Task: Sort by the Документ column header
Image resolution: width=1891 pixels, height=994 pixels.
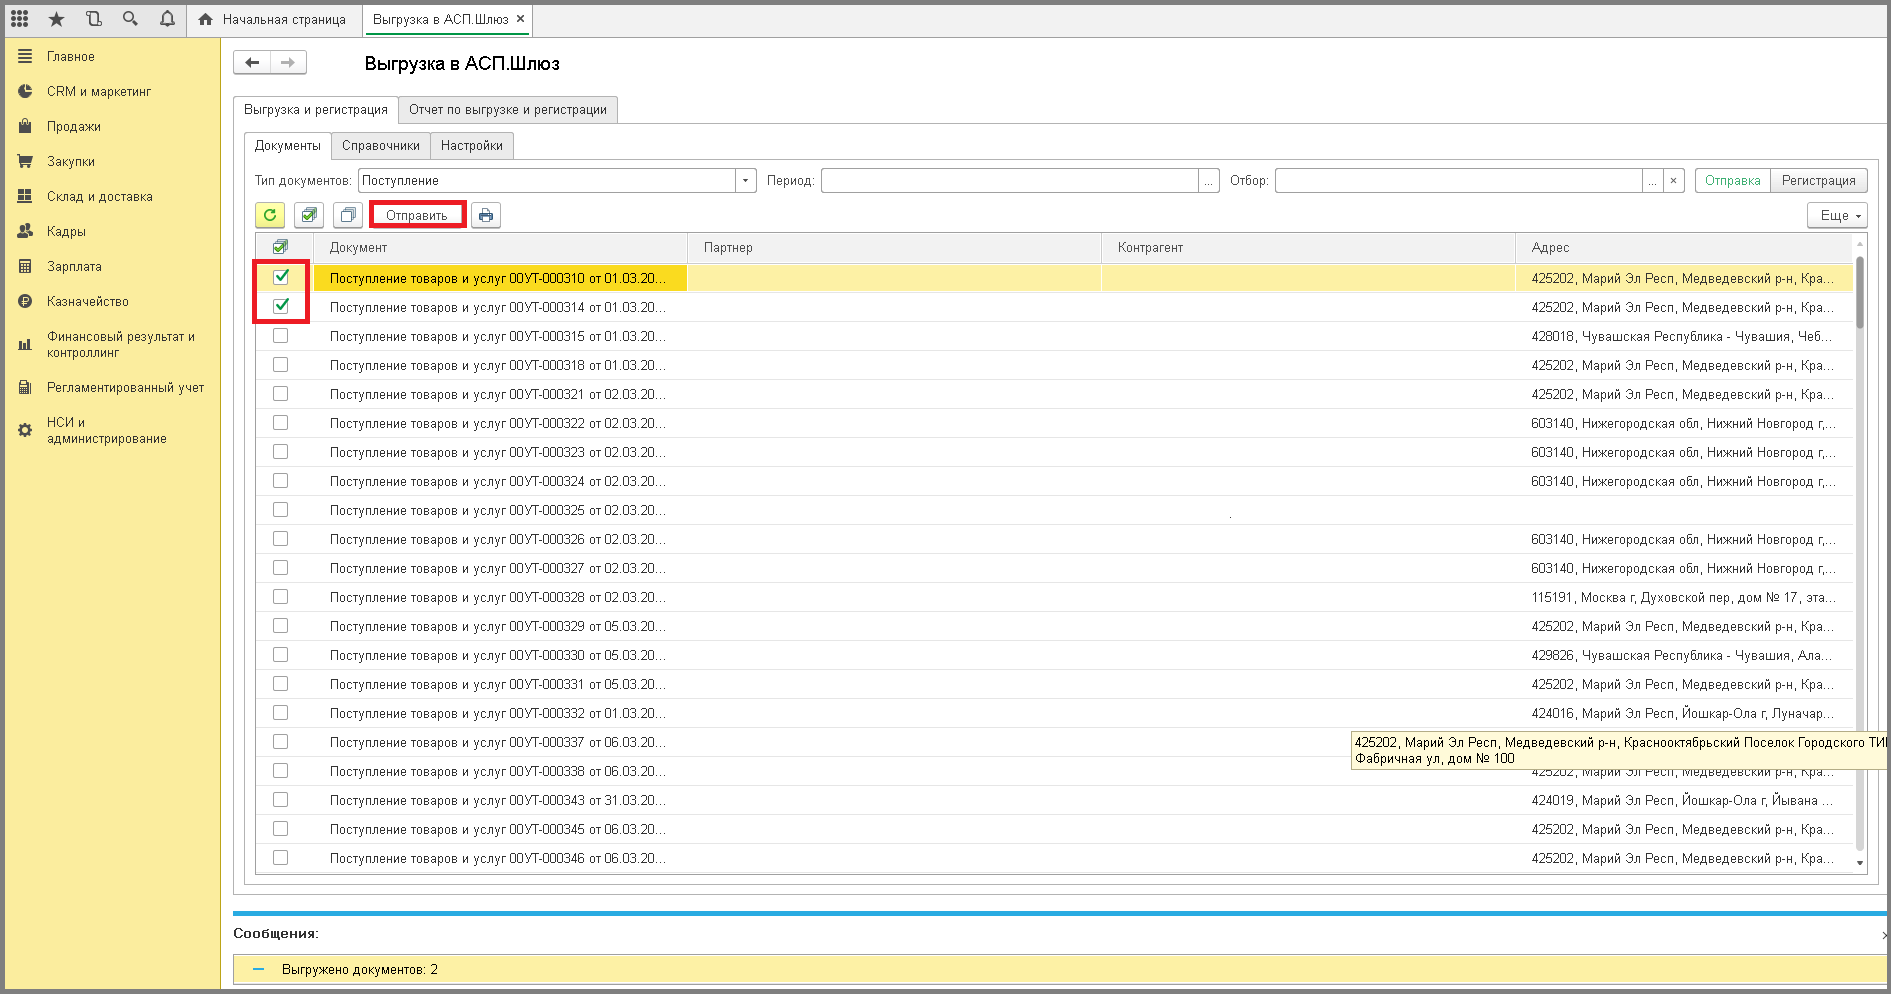Action: (x=501, y=248)
